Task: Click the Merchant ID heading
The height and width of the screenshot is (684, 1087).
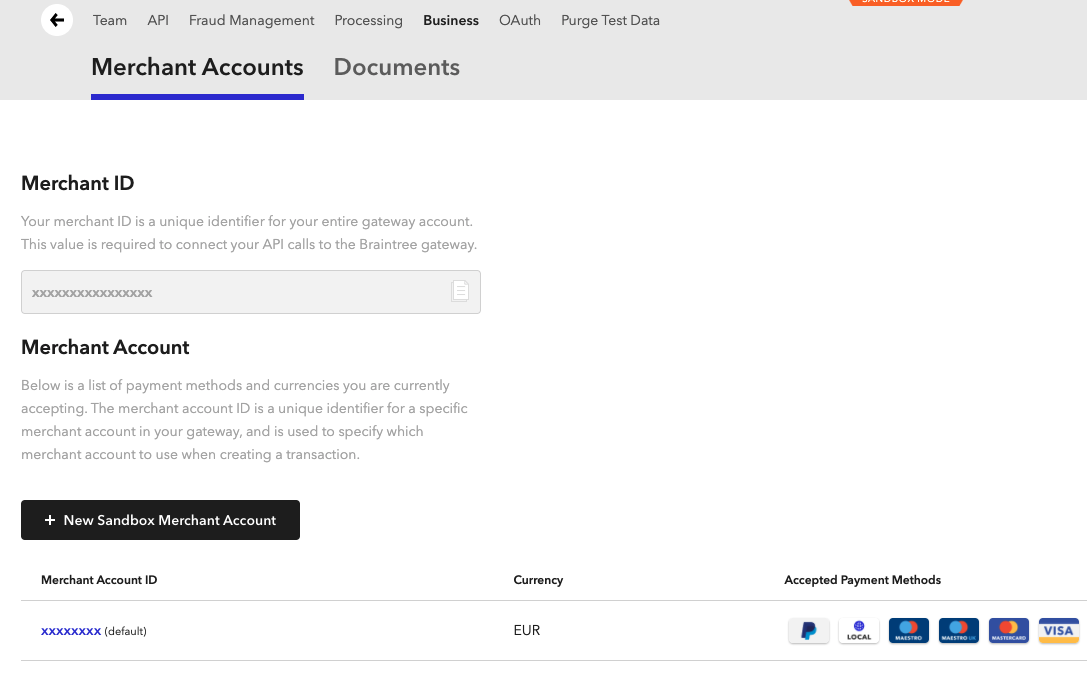Action: (78, 183)
